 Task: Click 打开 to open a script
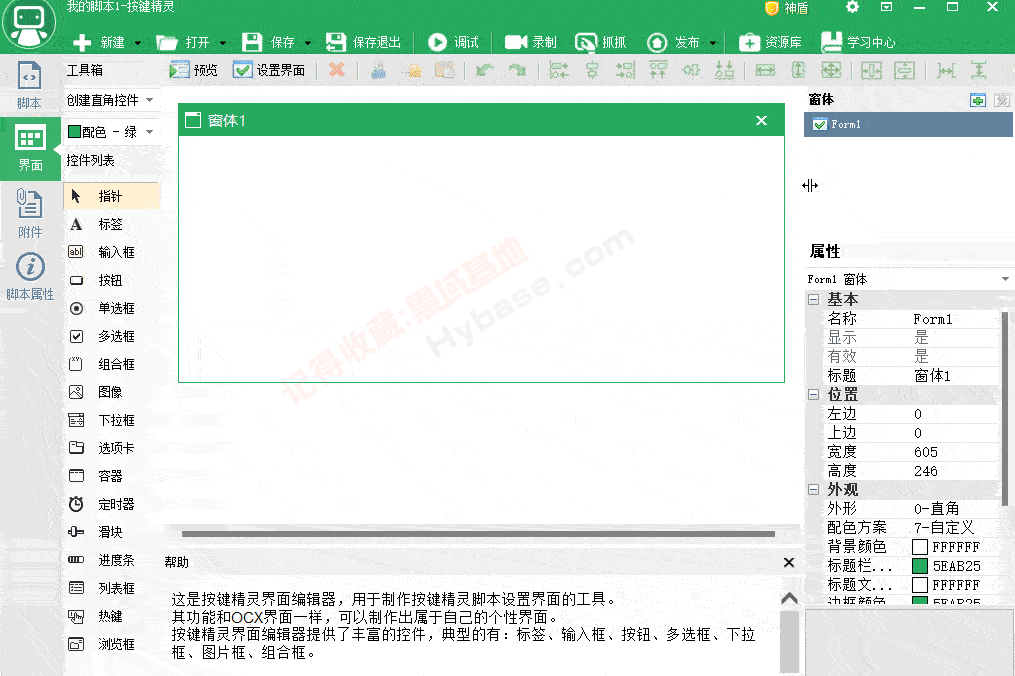pos(183,42)
